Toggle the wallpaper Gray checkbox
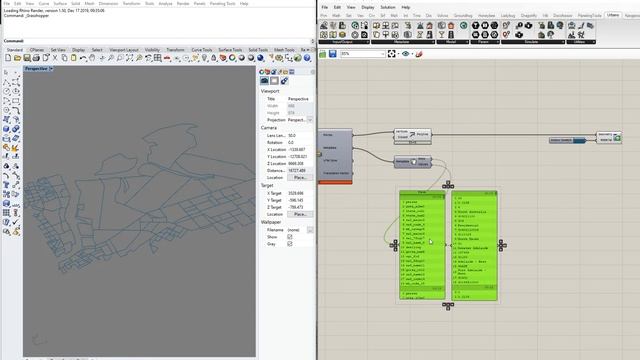This screenshot has width=640, height=360. (289, 244)
